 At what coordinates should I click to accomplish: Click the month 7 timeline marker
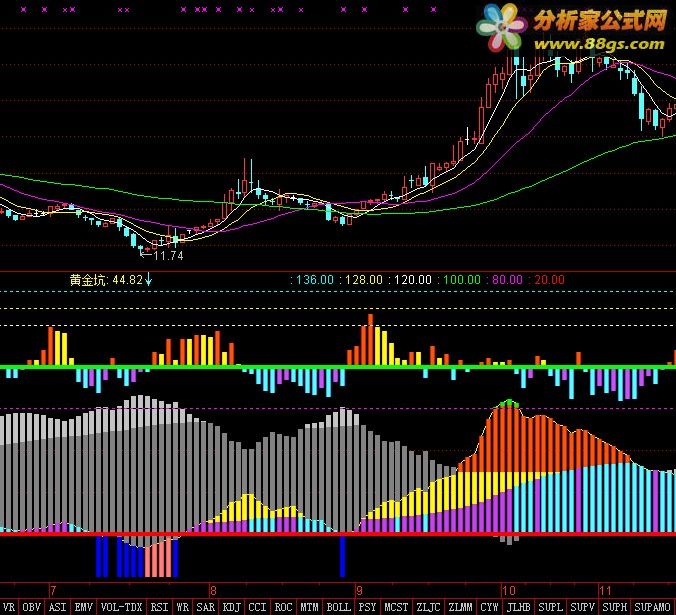coord(53,590)
